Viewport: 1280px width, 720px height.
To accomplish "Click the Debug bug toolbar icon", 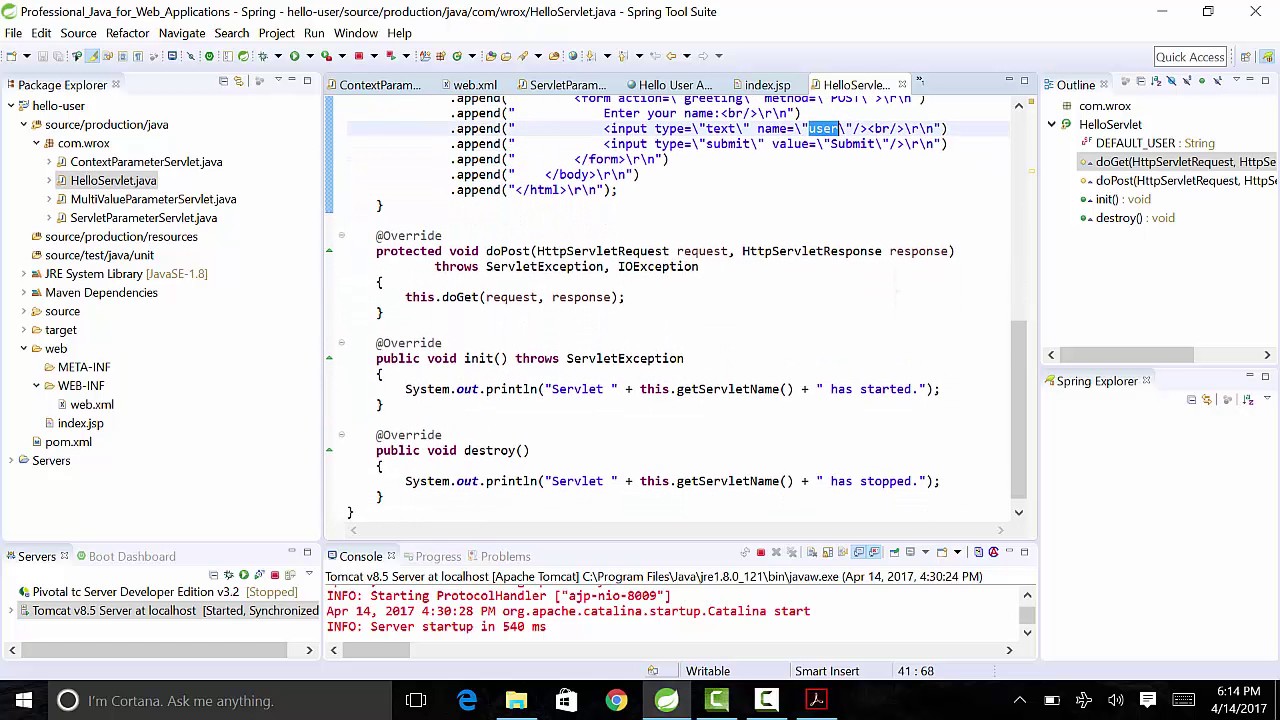I will [x=262, y=55].
